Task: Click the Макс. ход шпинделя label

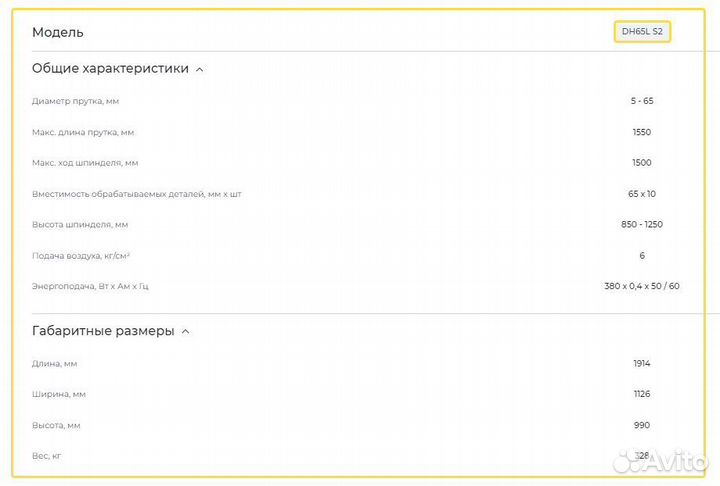Action: (85, 163)
